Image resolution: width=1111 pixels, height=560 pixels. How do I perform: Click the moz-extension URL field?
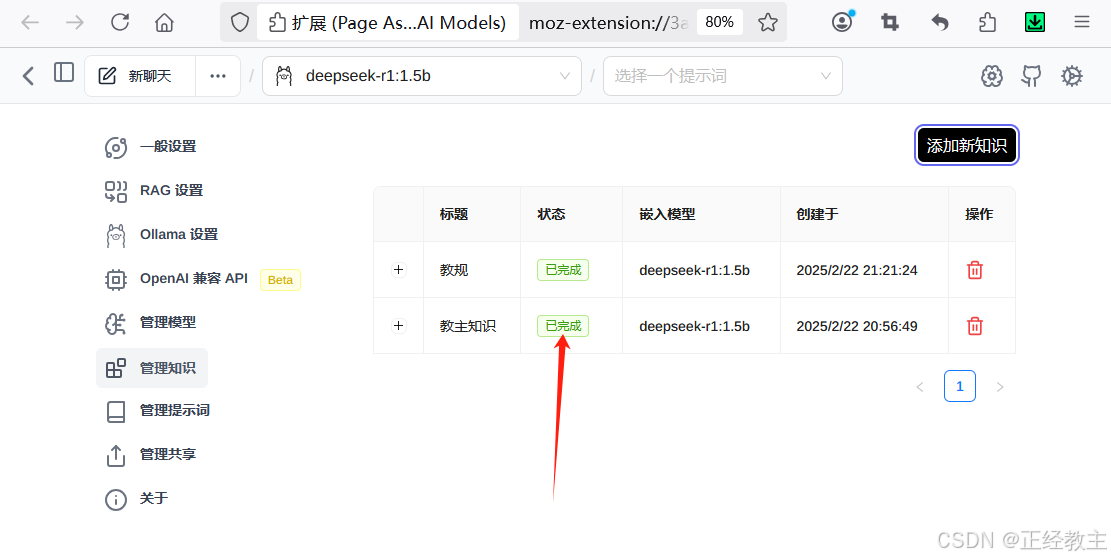(609, 23)
